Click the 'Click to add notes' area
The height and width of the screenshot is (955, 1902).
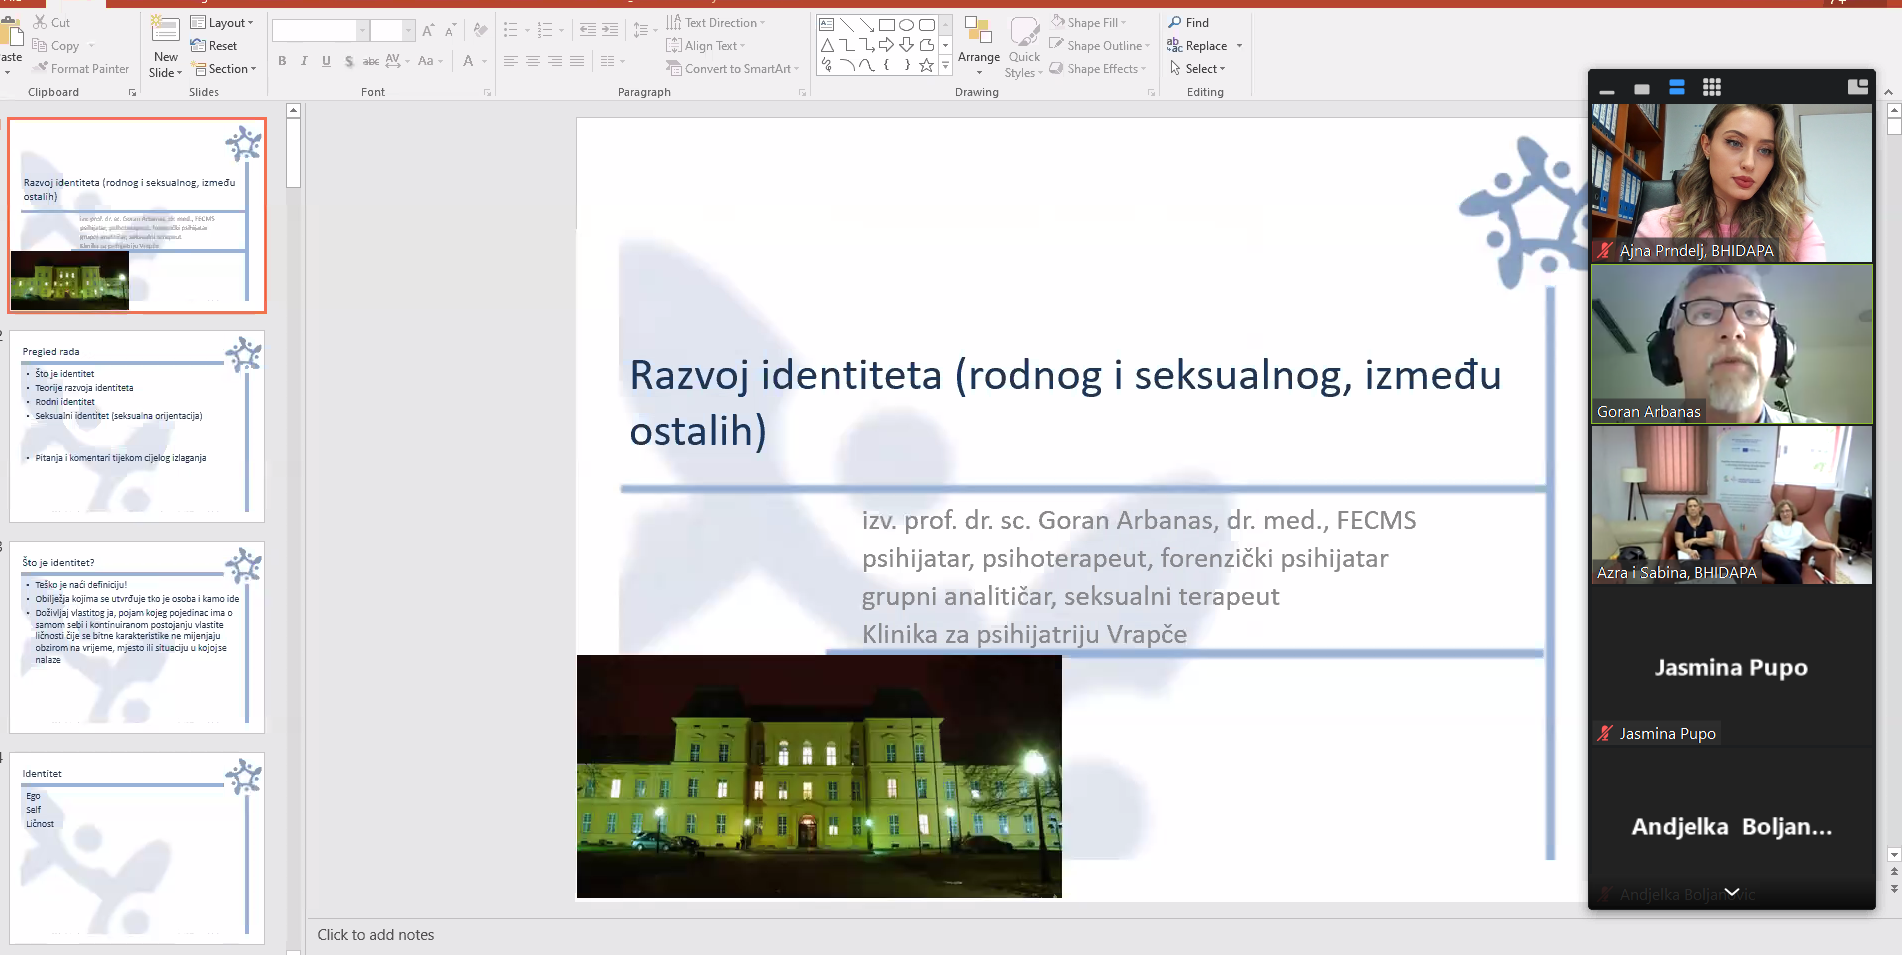point(376,935)
